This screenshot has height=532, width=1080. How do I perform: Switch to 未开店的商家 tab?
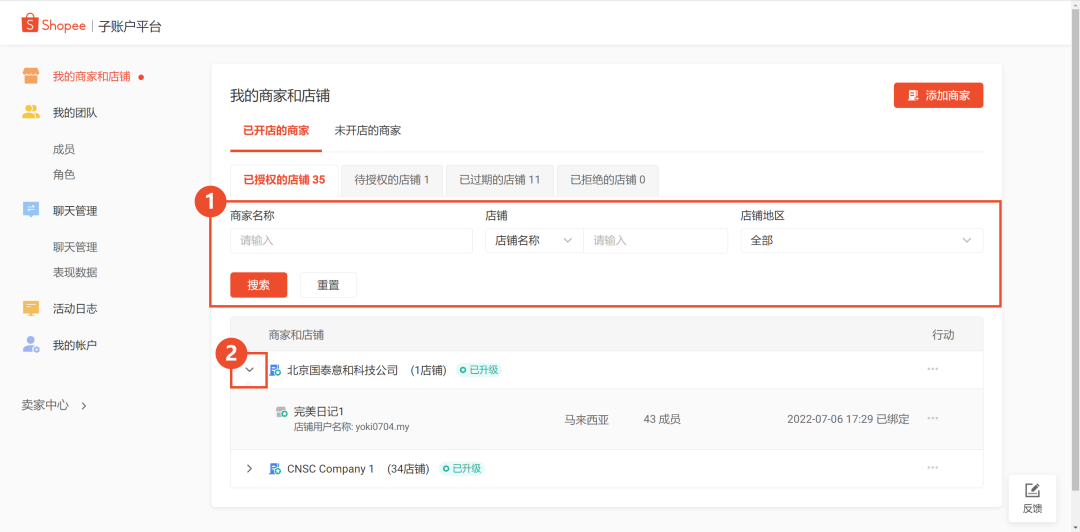click(x=367, y=131)
